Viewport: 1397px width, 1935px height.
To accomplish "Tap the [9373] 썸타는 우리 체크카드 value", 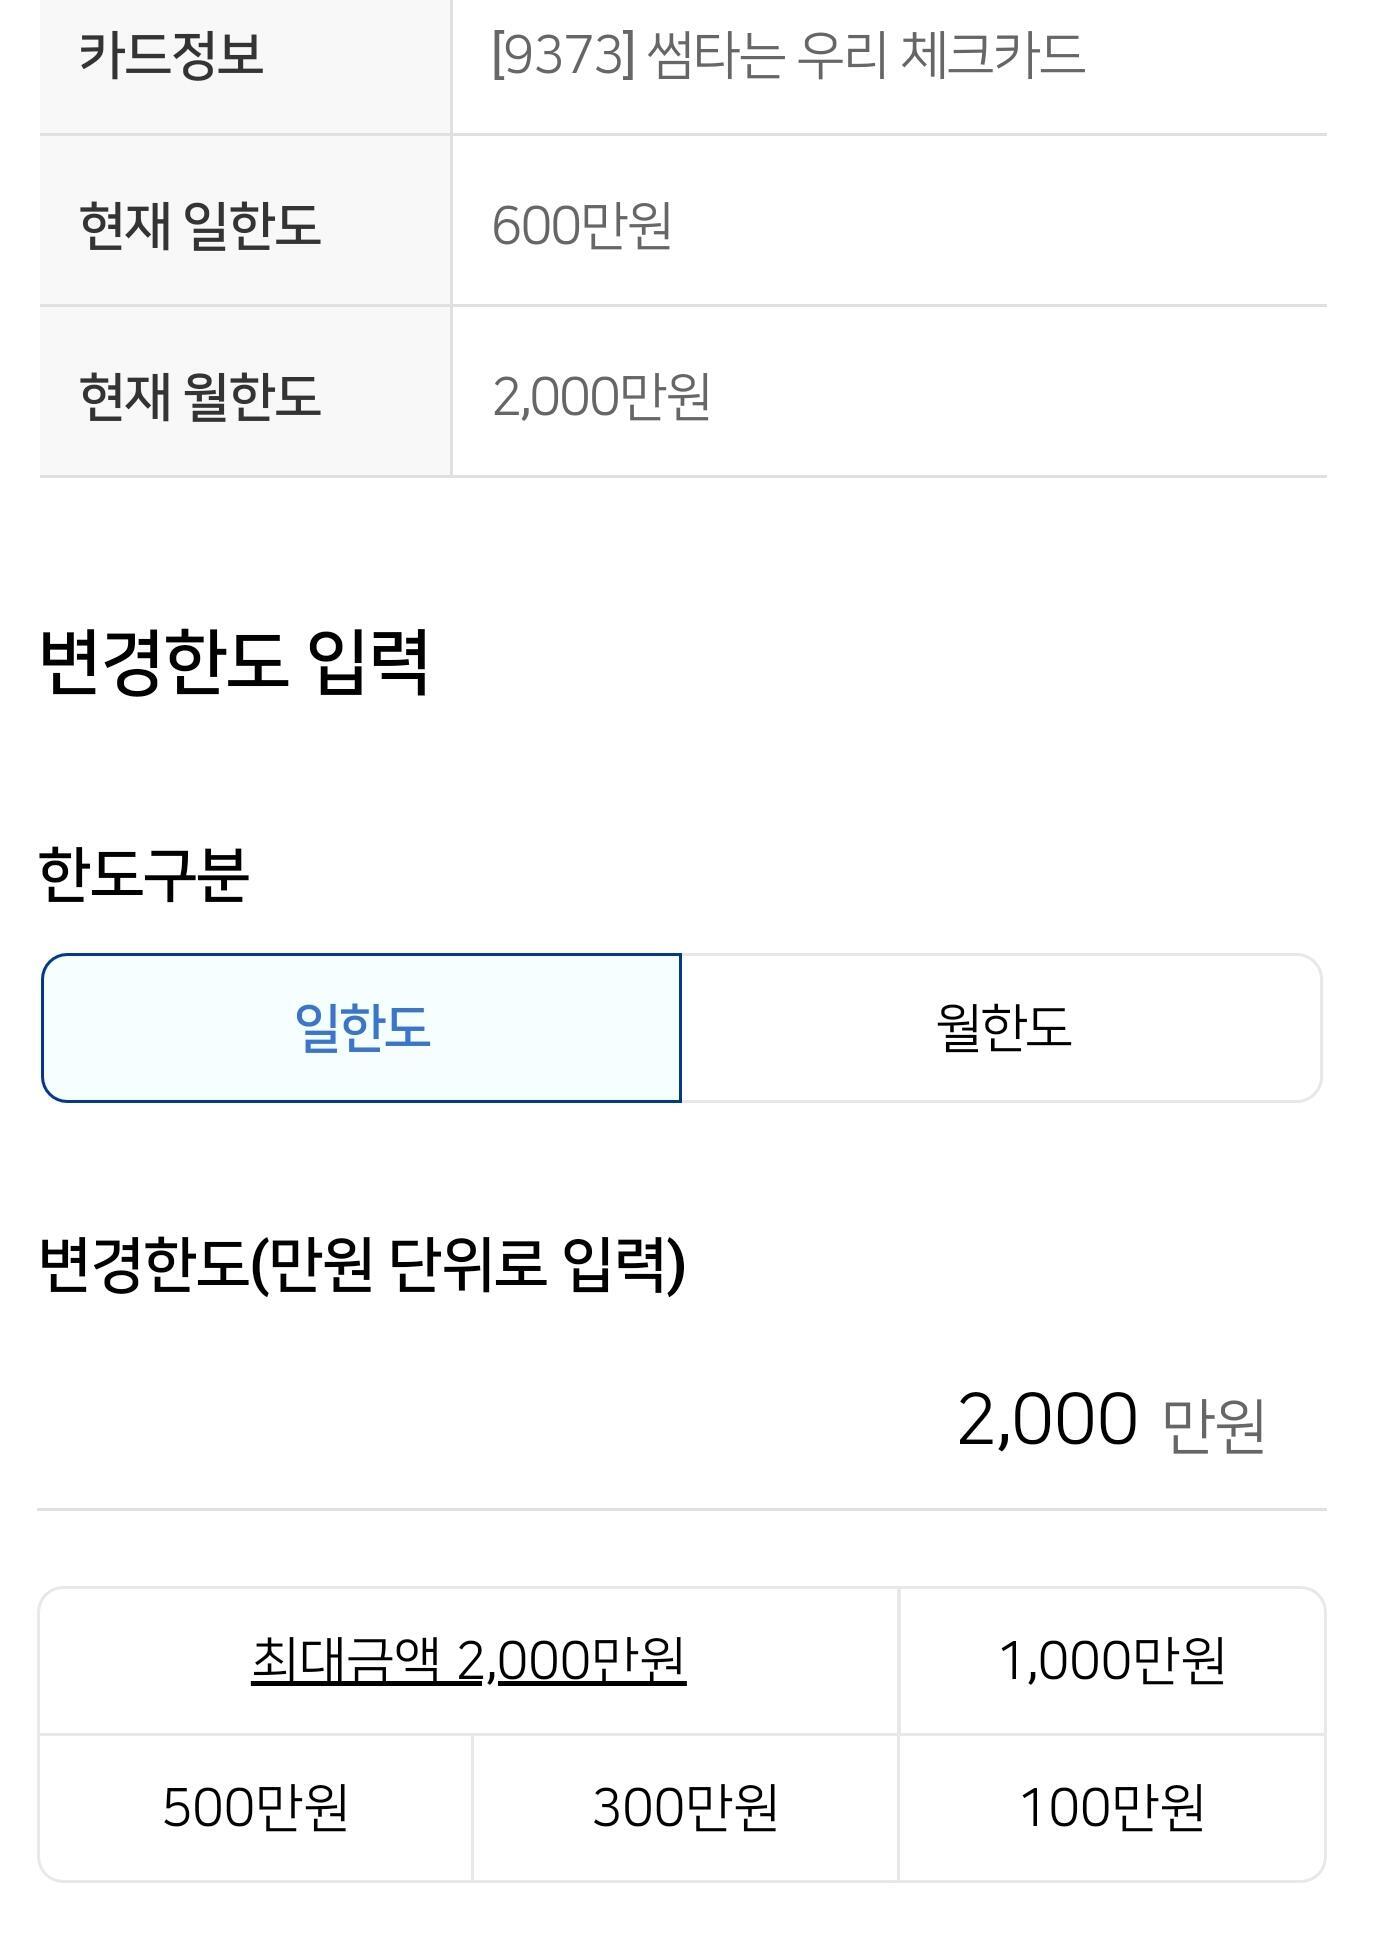I will (788, 55).
